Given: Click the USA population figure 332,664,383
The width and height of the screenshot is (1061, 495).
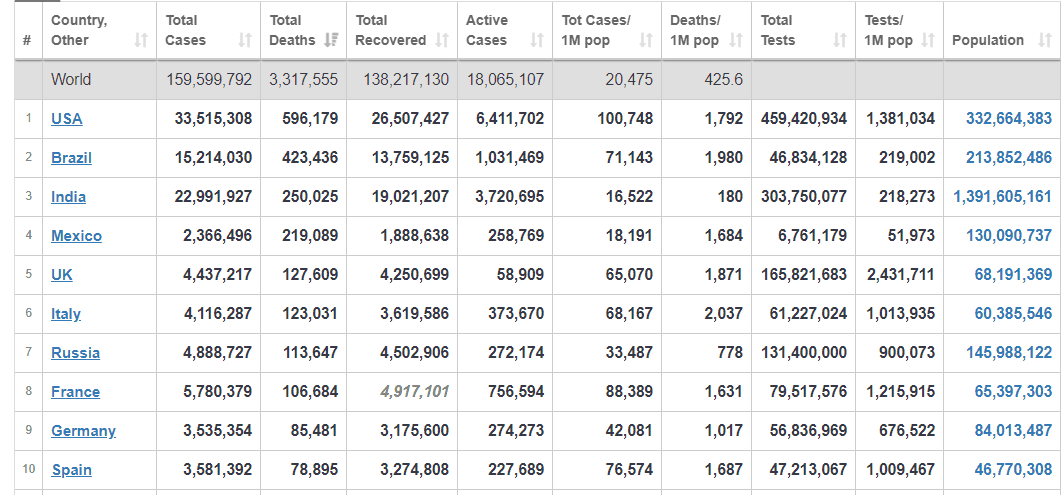Looking at the screenshot, I should pyautogui.click(x=1008, y=119).
